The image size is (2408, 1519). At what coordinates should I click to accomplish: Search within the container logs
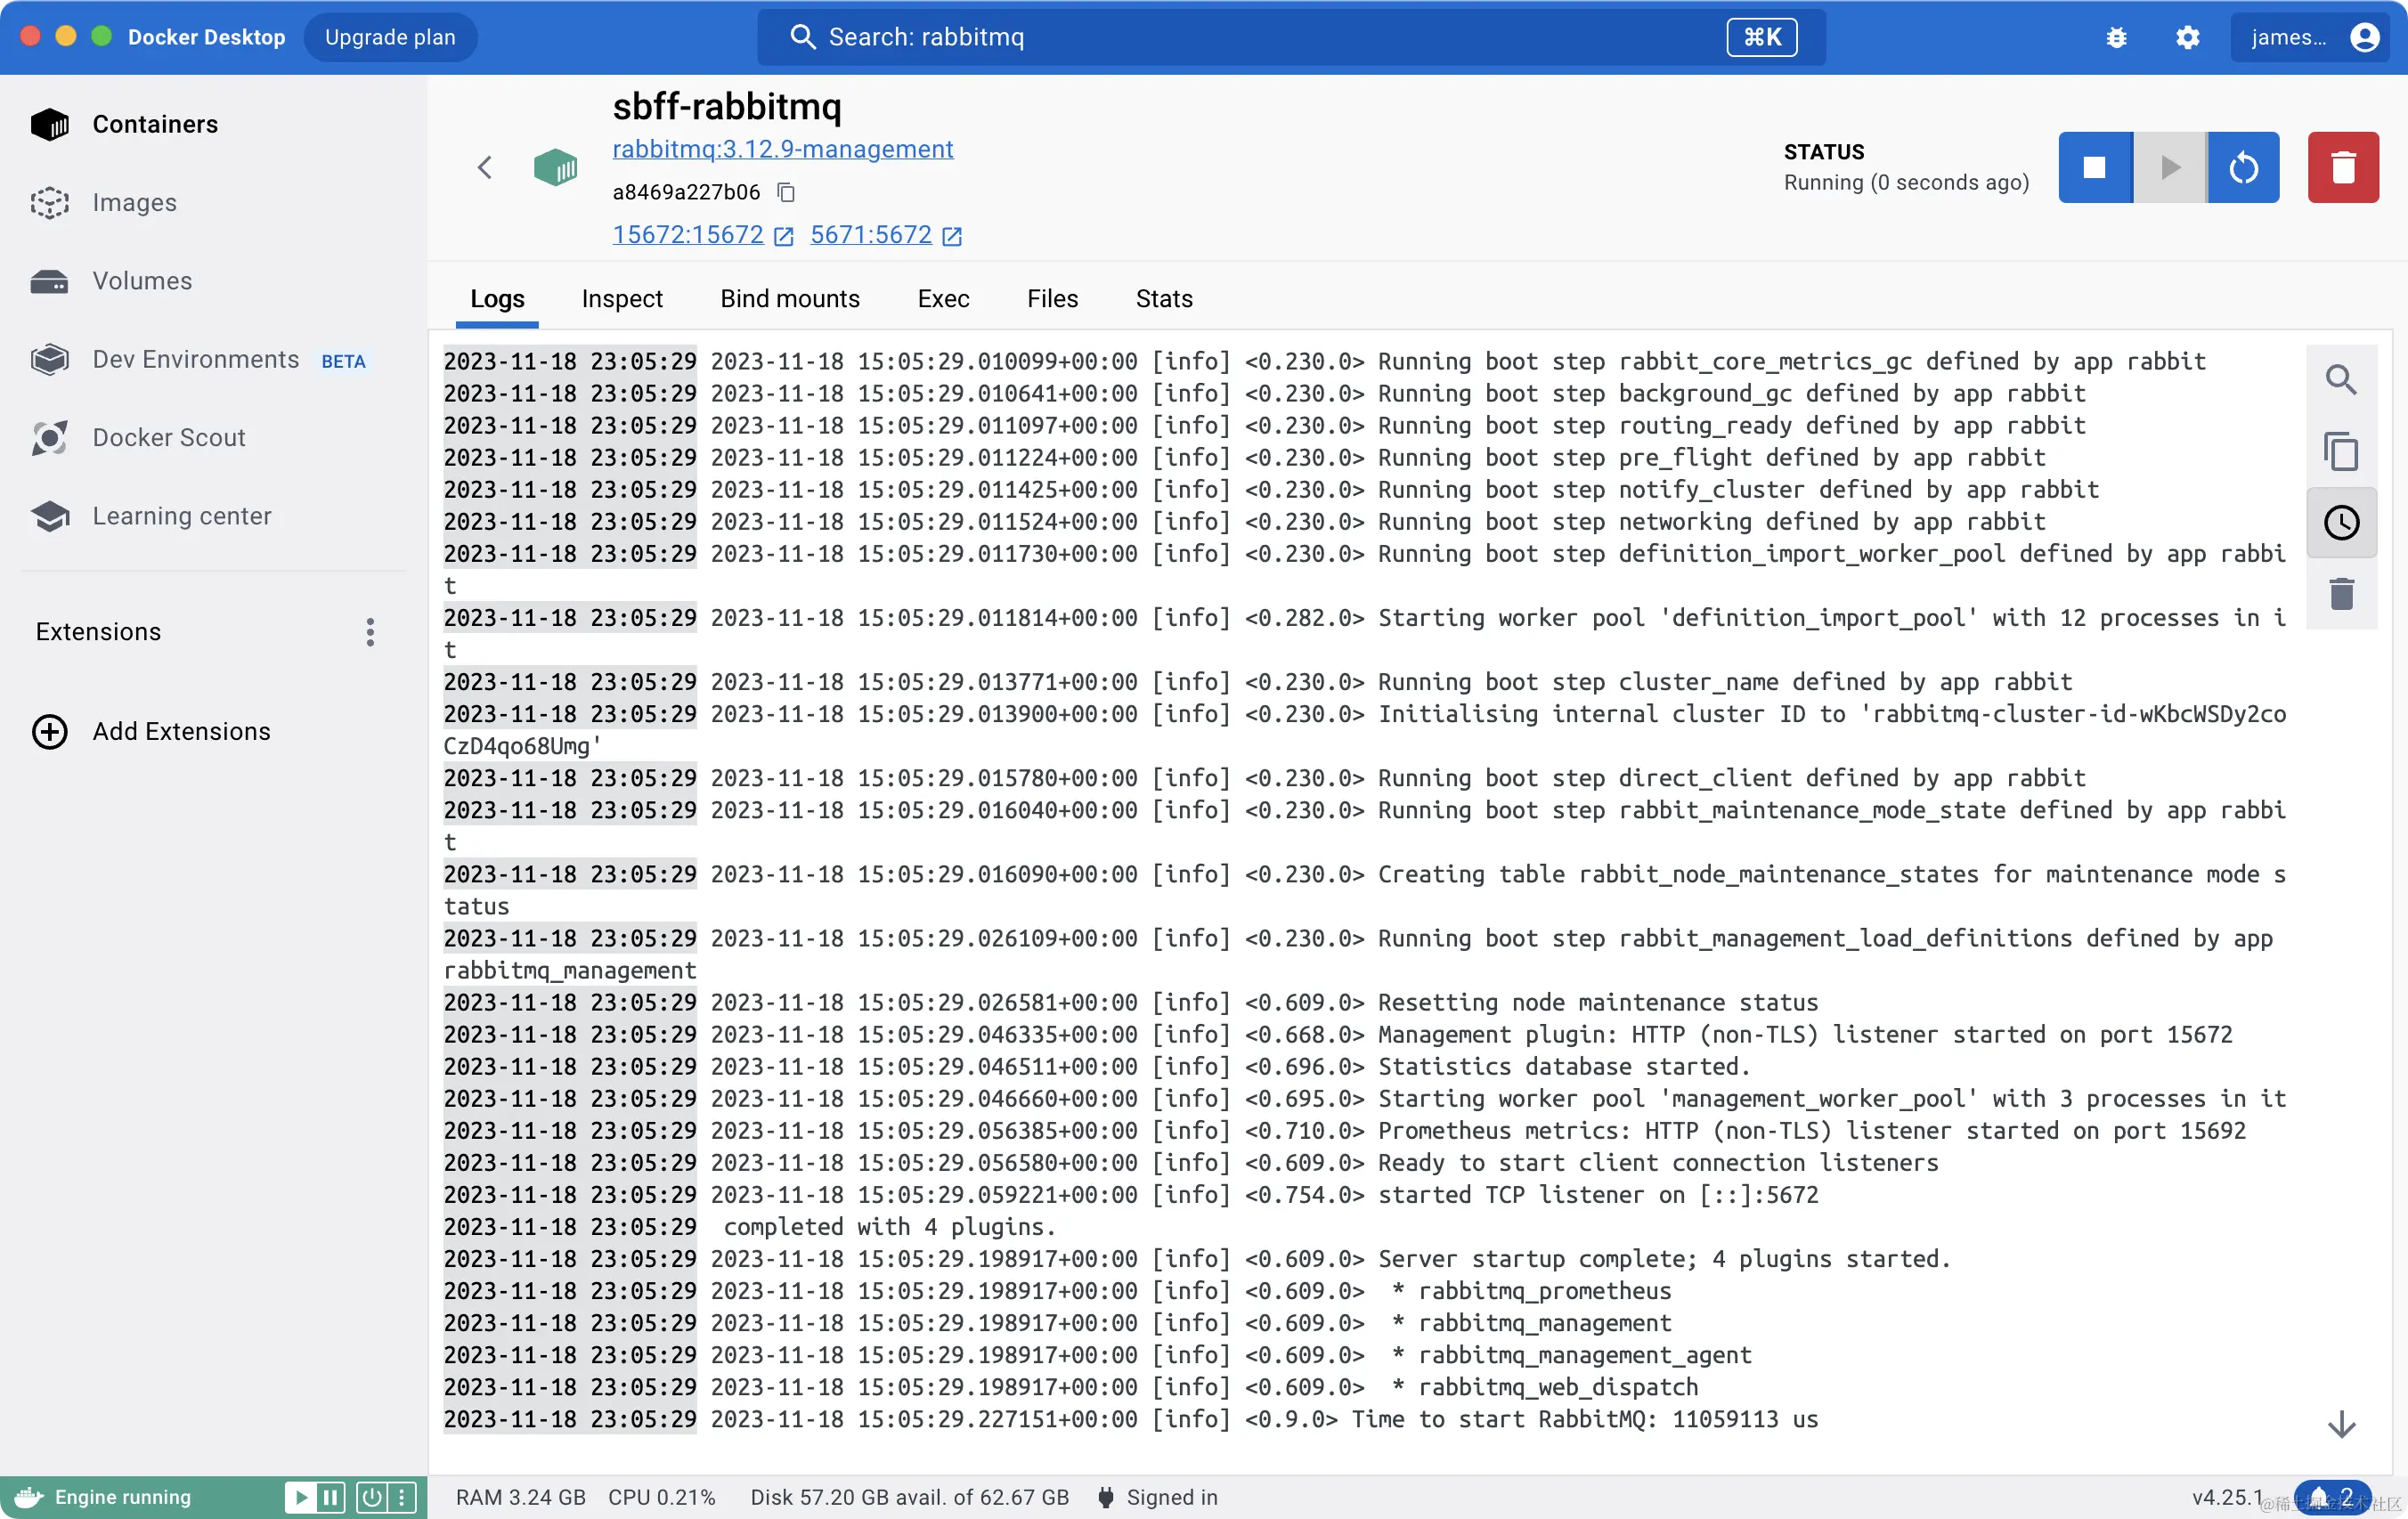(x=2341, y=380)
